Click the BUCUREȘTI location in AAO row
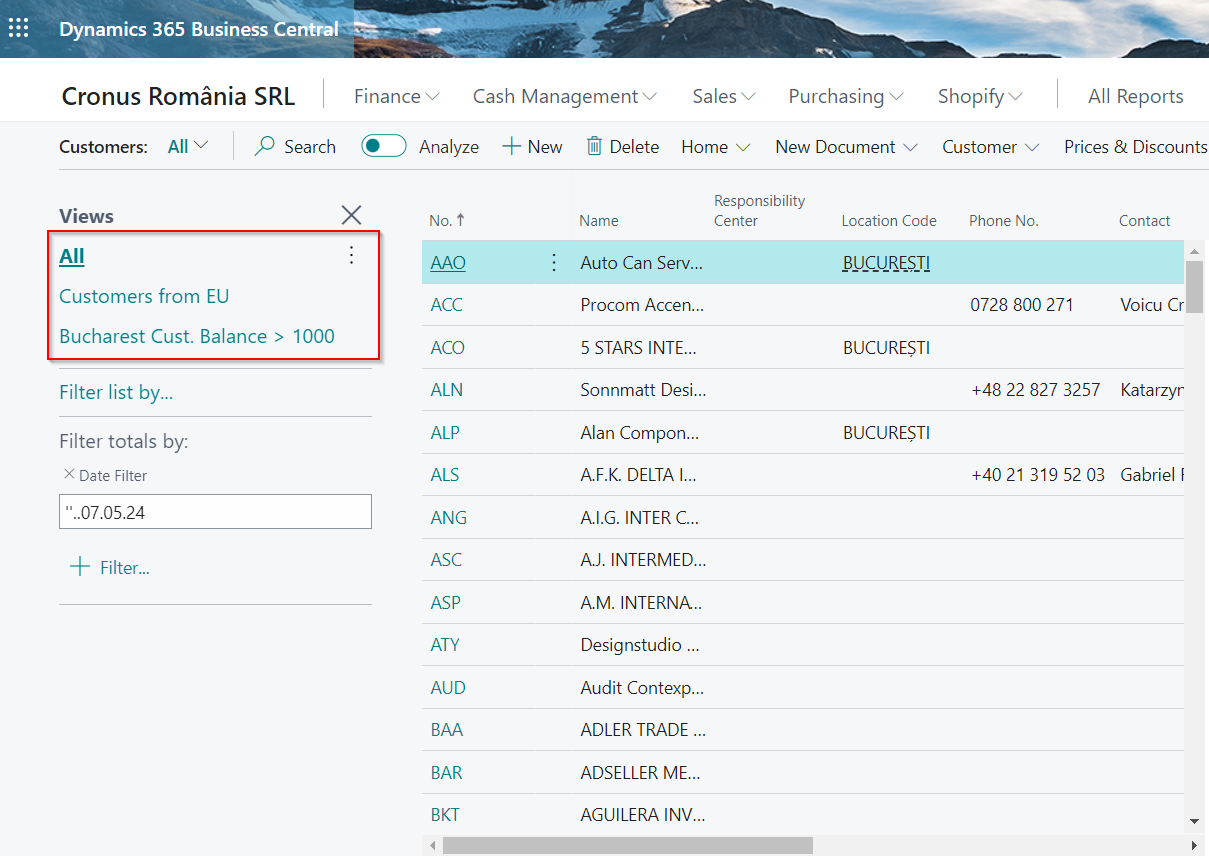This screenshot has height=856, width=1209. (886, 263)
